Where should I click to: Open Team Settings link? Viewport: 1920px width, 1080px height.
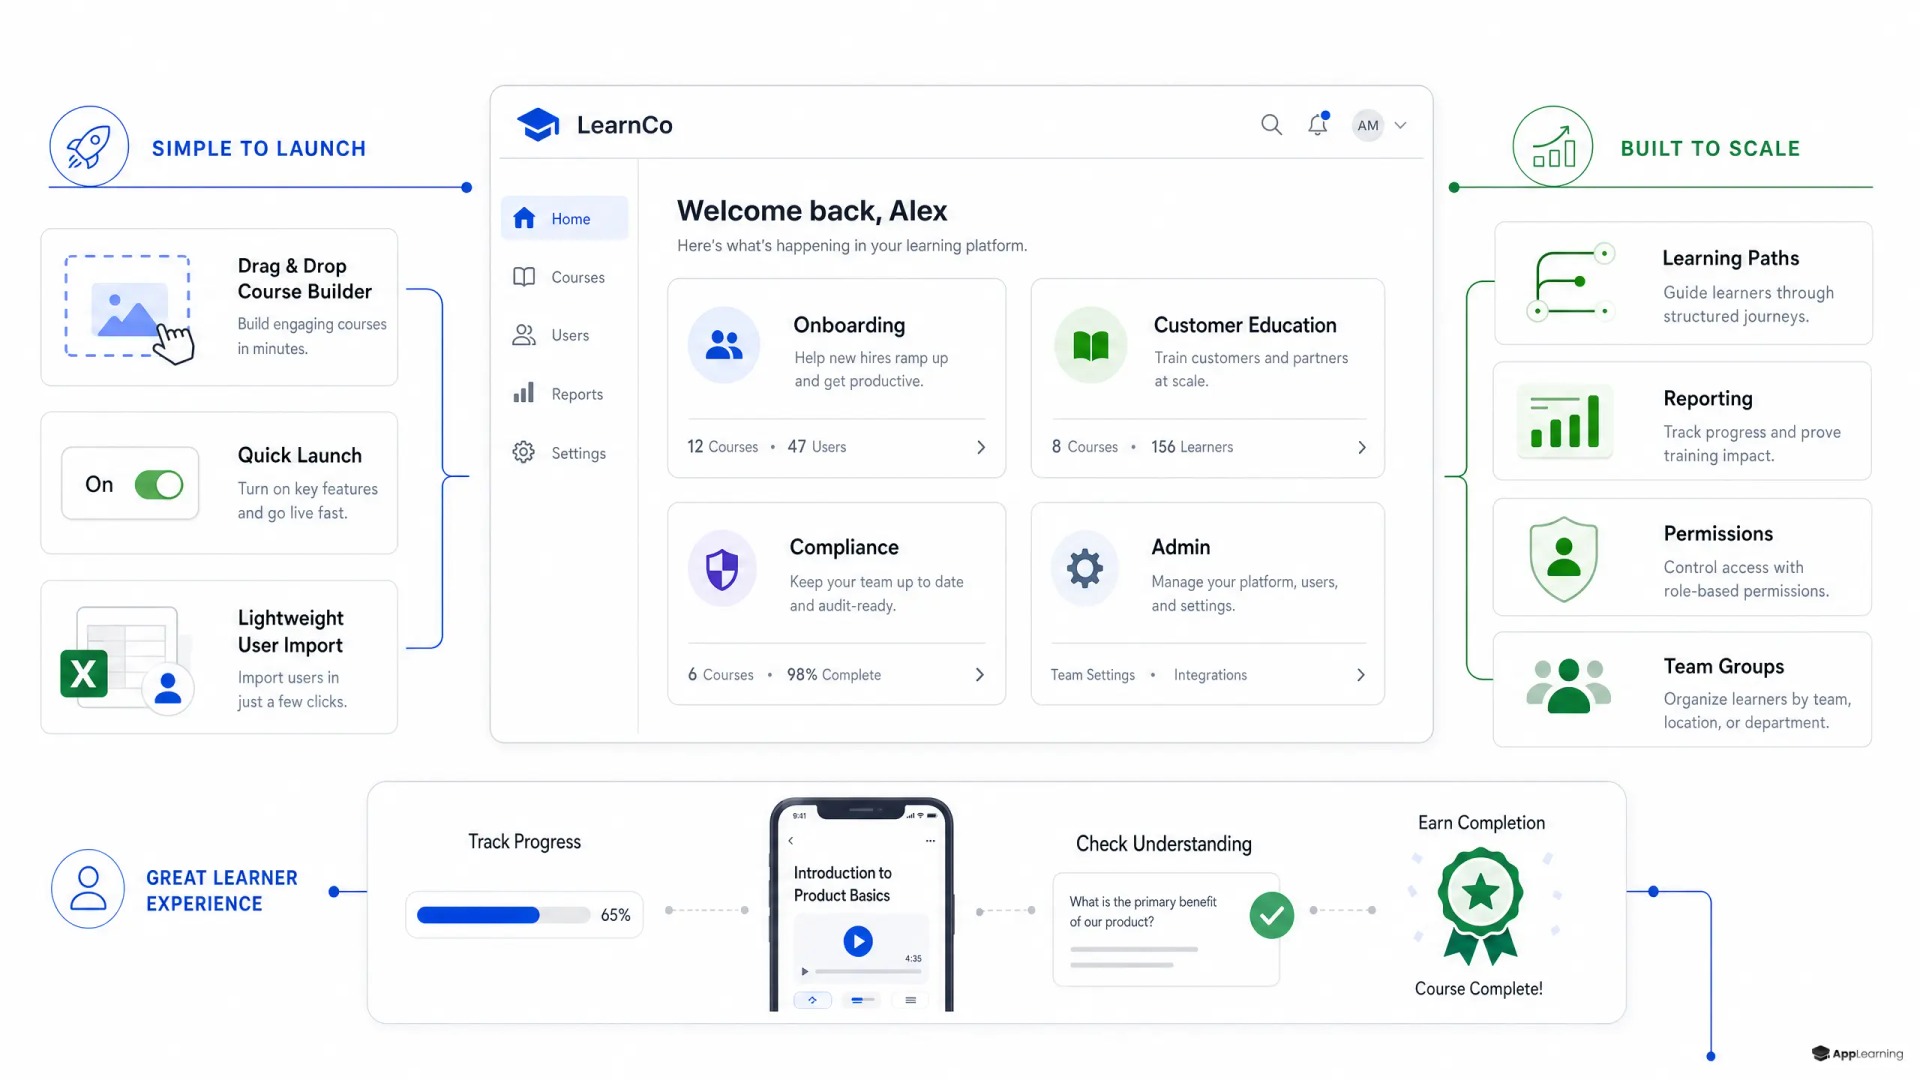(1093, 675)
